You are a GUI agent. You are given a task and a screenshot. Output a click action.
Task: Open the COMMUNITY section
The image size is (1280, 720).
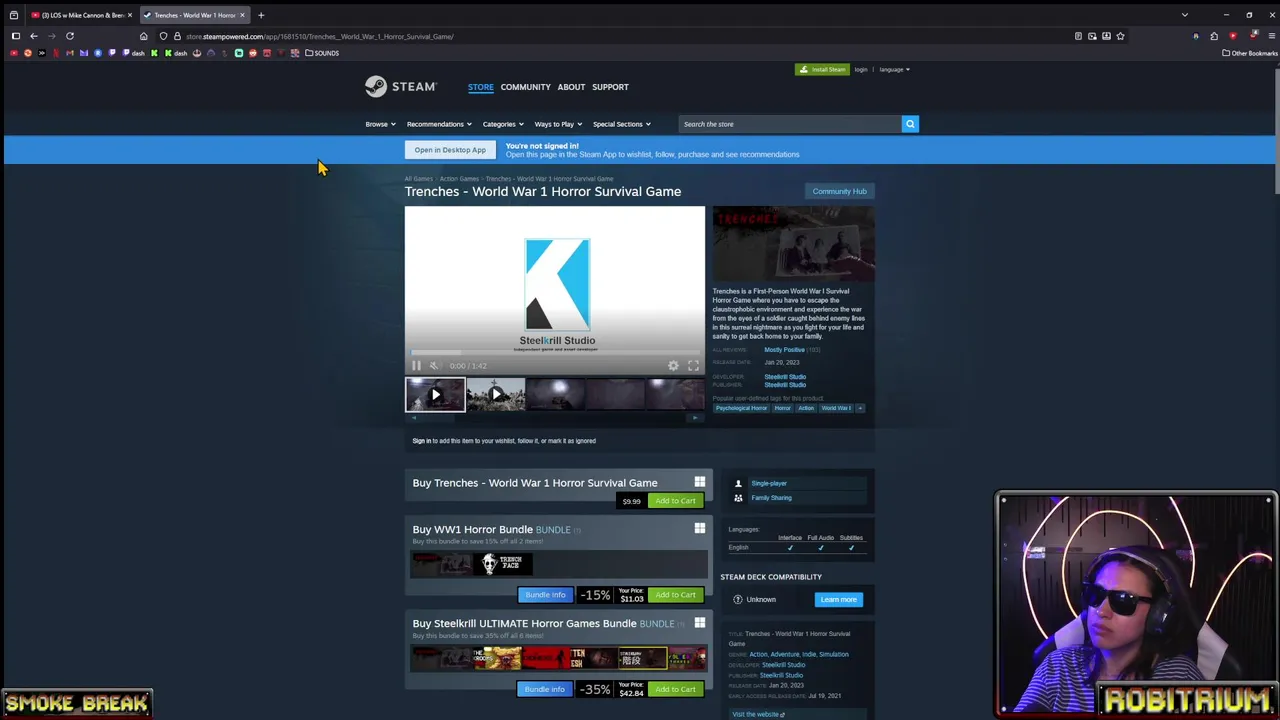coord(526,87)
